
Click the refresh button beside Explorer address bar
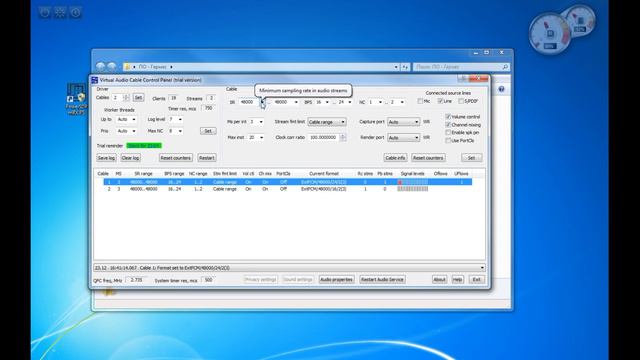pos(405,67)
